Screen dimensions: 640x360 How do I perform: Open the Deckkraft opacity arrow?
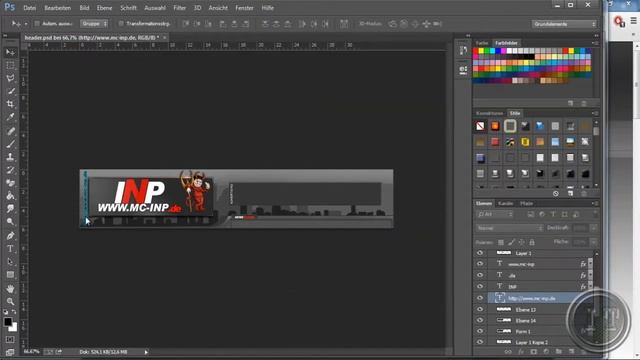[593, 228]
